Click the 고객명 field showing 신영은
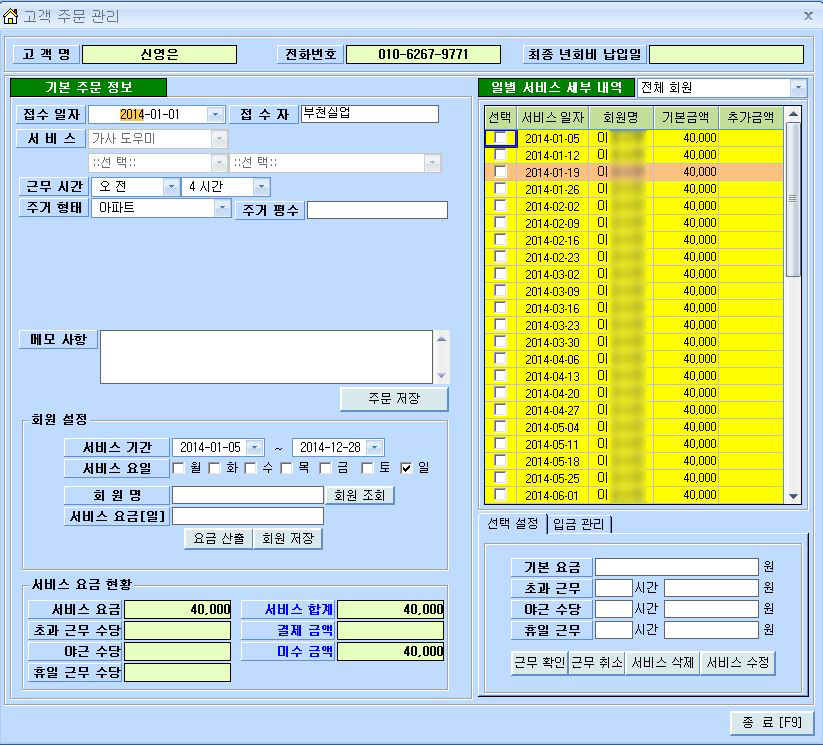 (x=160, y=55)
